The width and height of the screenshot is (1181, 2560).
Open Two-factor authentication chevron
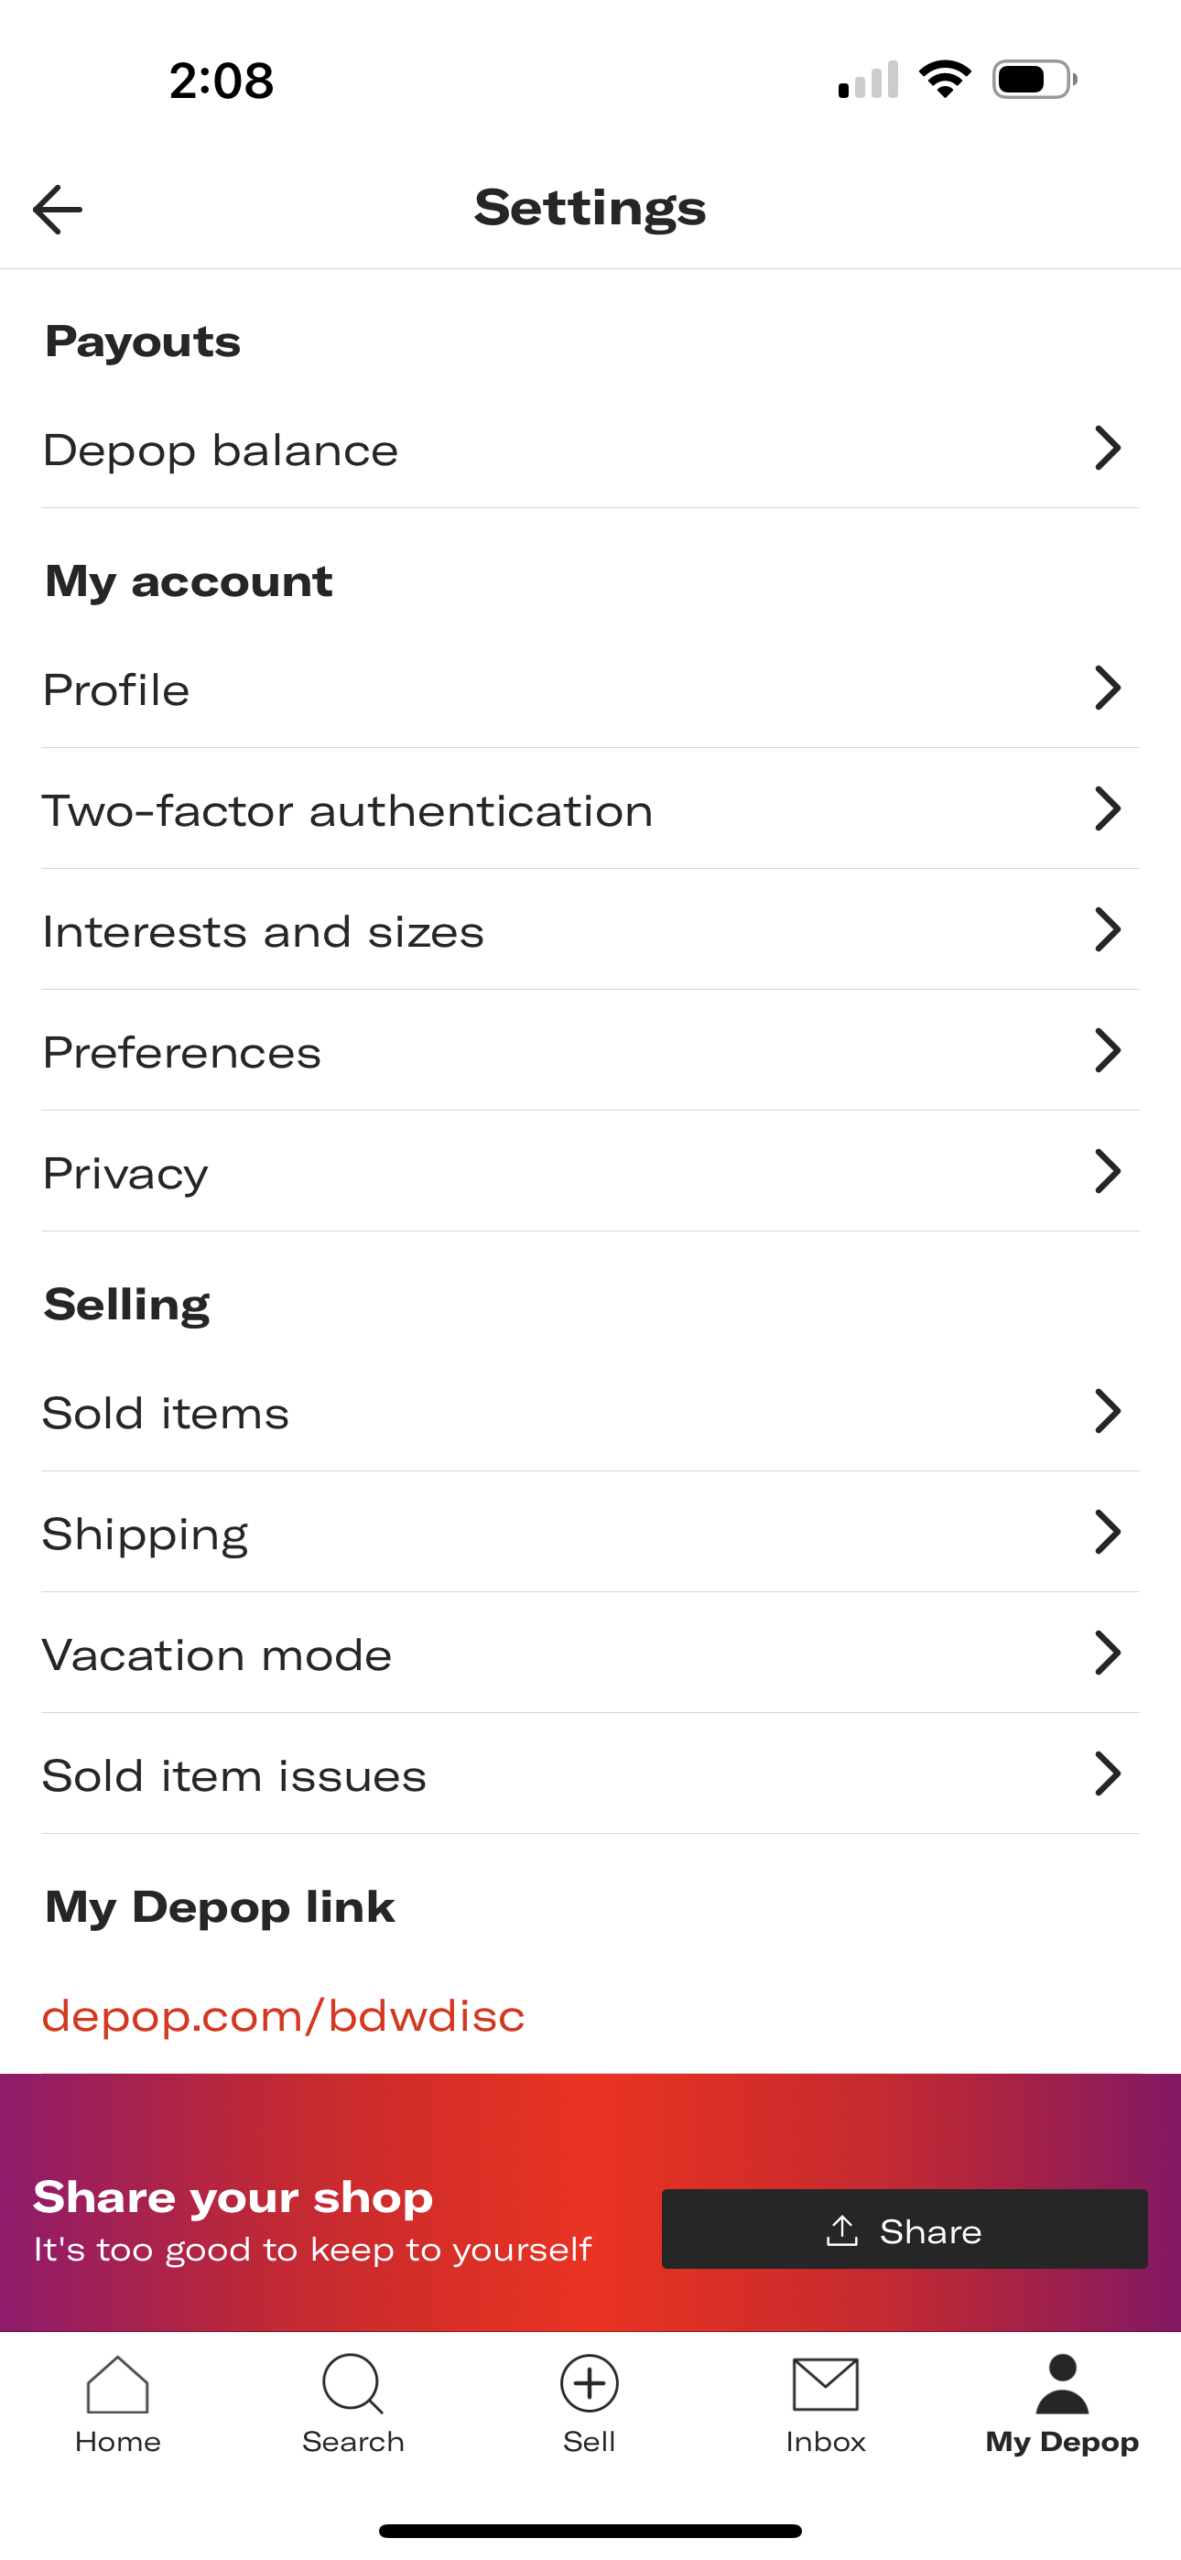point(1107,809)
